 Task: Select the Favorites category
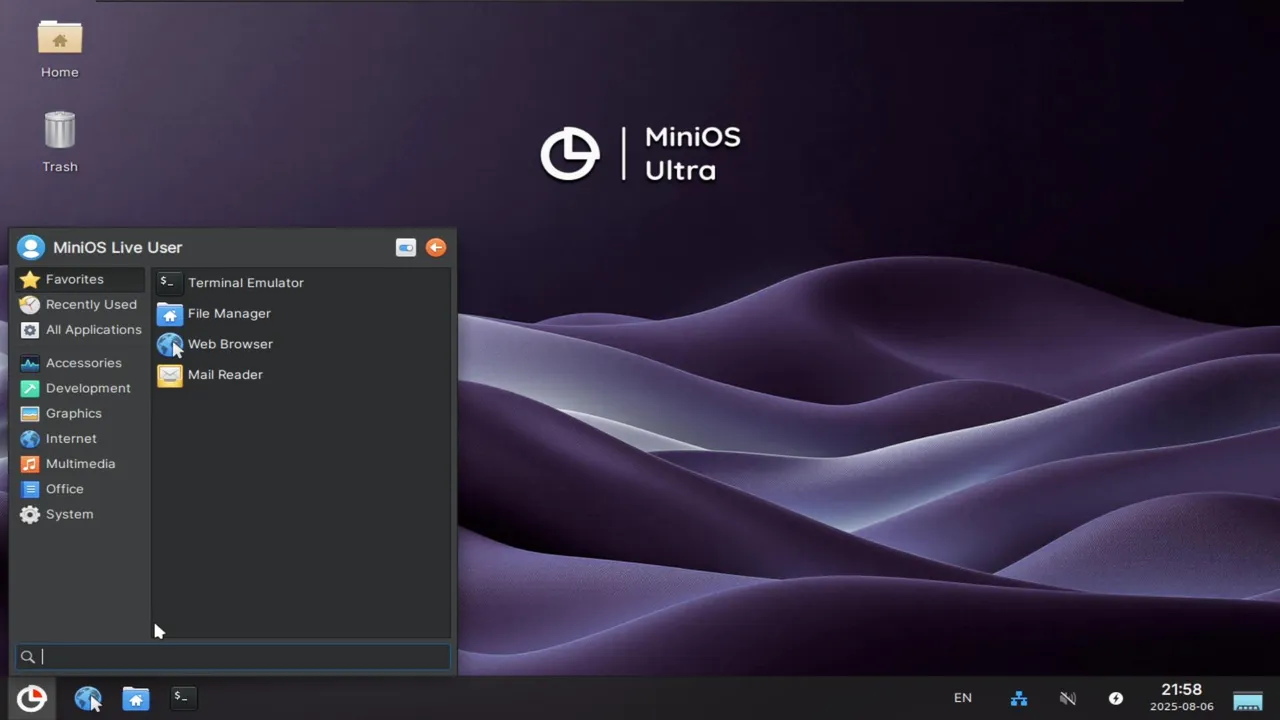(80, 280)
